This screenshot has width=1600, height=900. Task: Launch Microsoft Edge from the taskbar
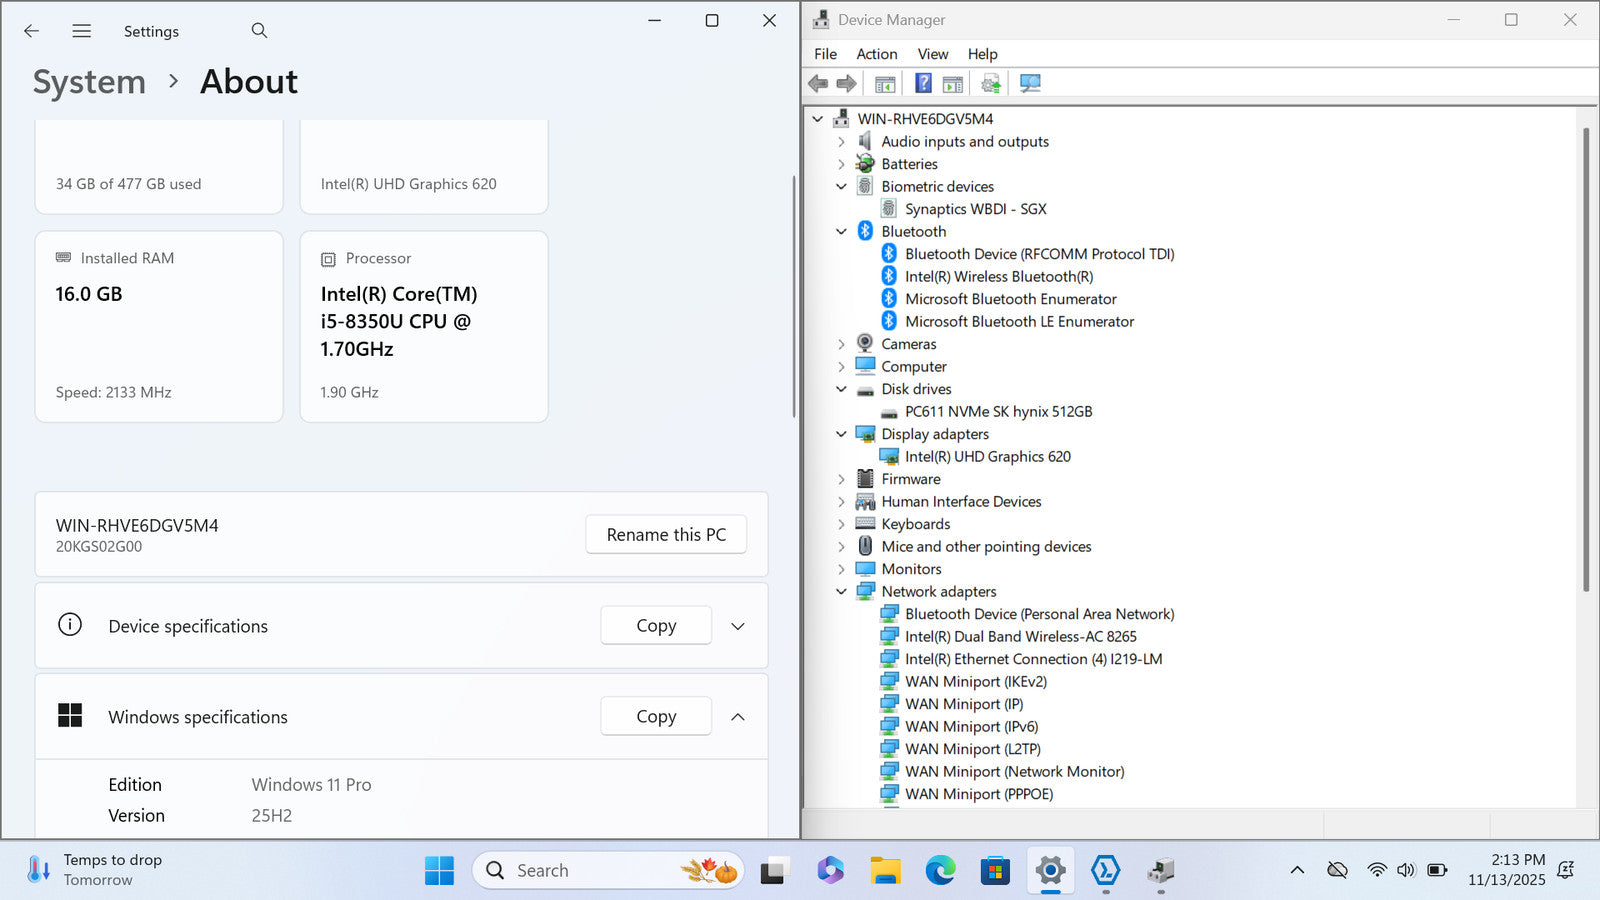tap(940, 870)
